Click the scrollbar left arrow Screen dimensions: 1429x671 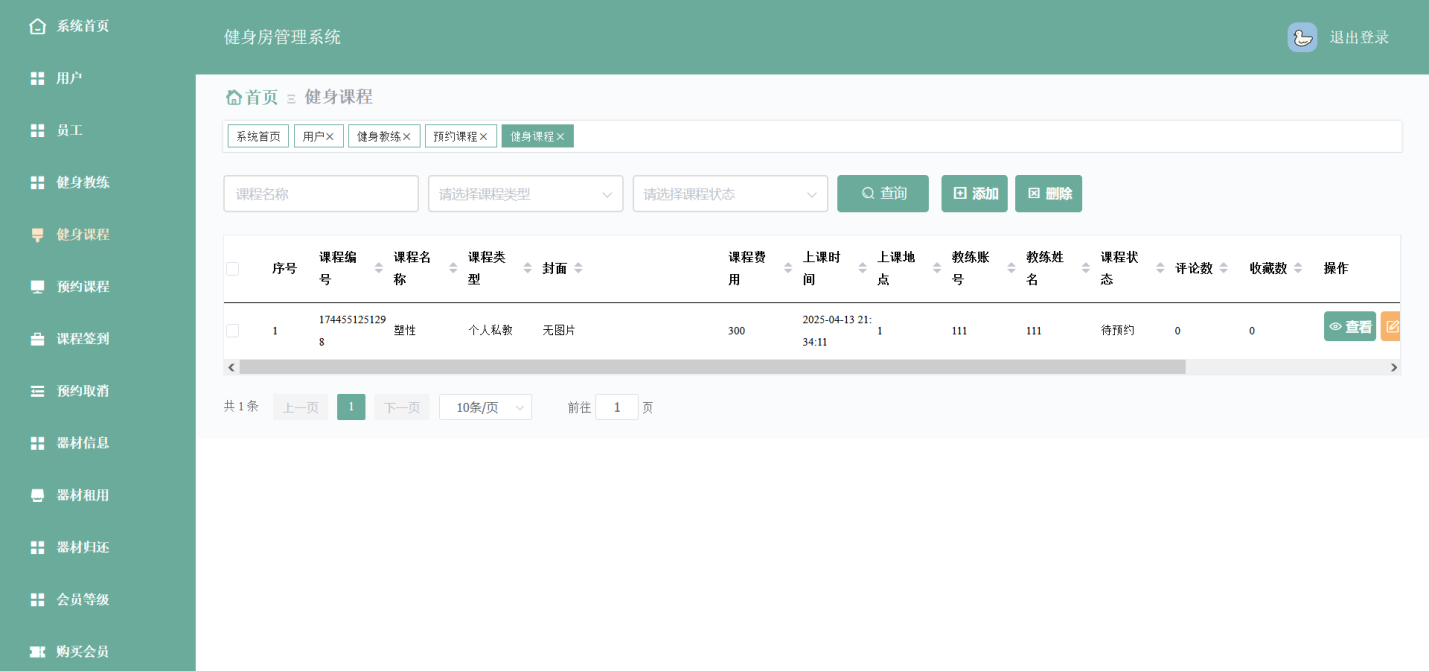[x=231, y=367]
